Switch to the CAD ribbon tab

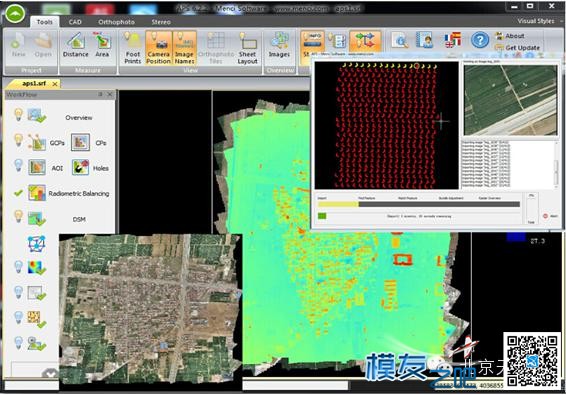tap(75, 22)
